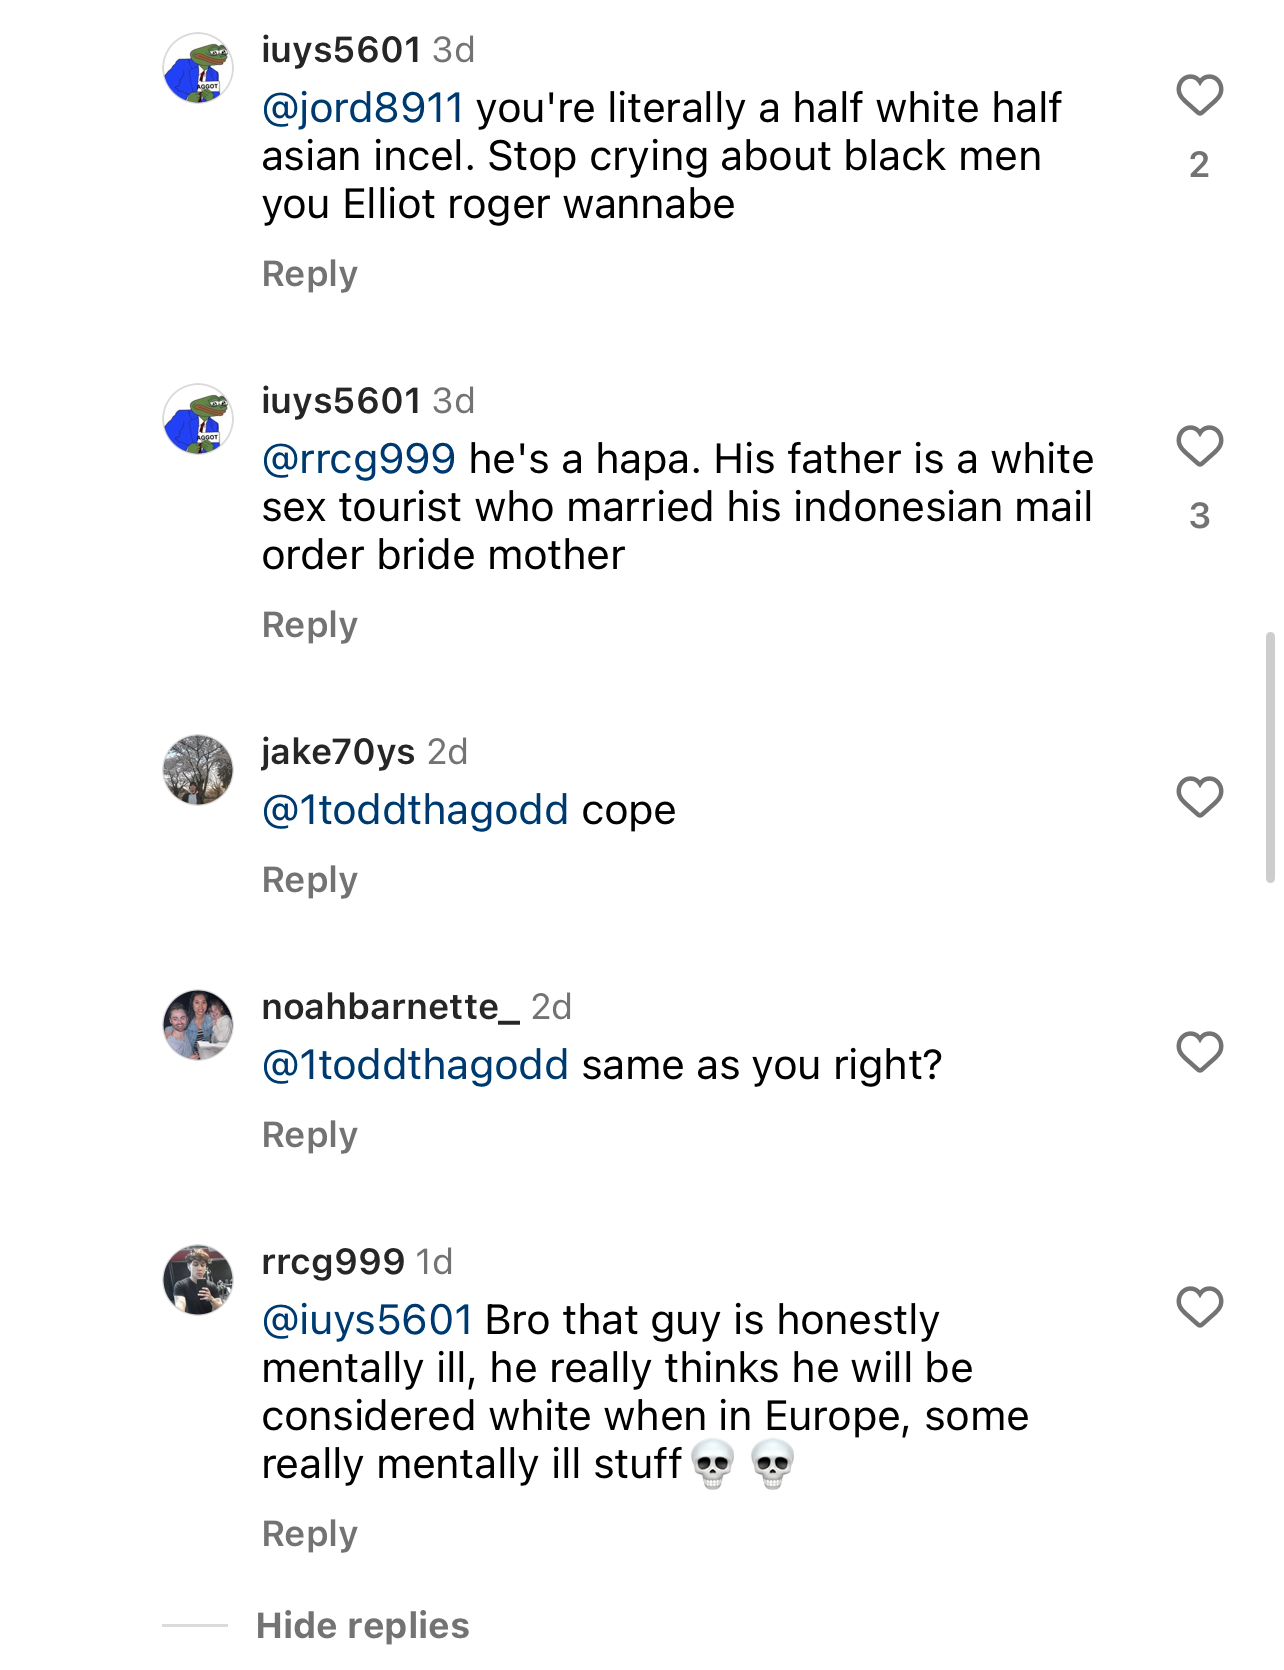Screen dimensions: 1284x1670
Task: Open the @jord8911 mention link
Action: [x=363, y=108]
